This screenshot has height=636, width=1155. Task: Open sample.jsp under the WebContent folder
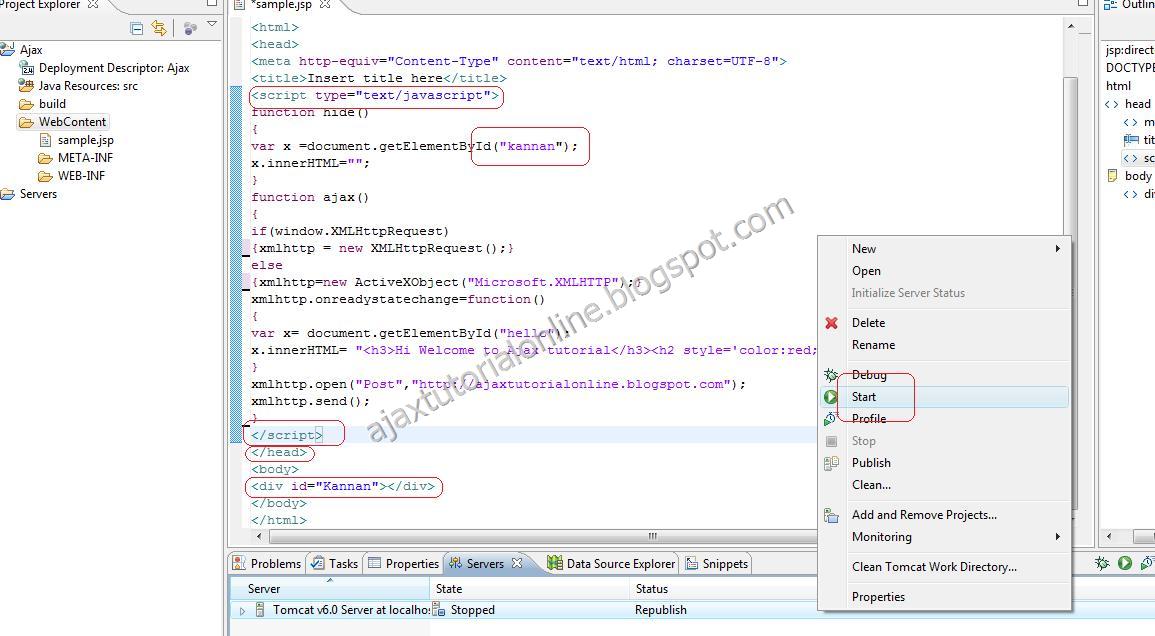pyautogui.click(x=86, y=140)
